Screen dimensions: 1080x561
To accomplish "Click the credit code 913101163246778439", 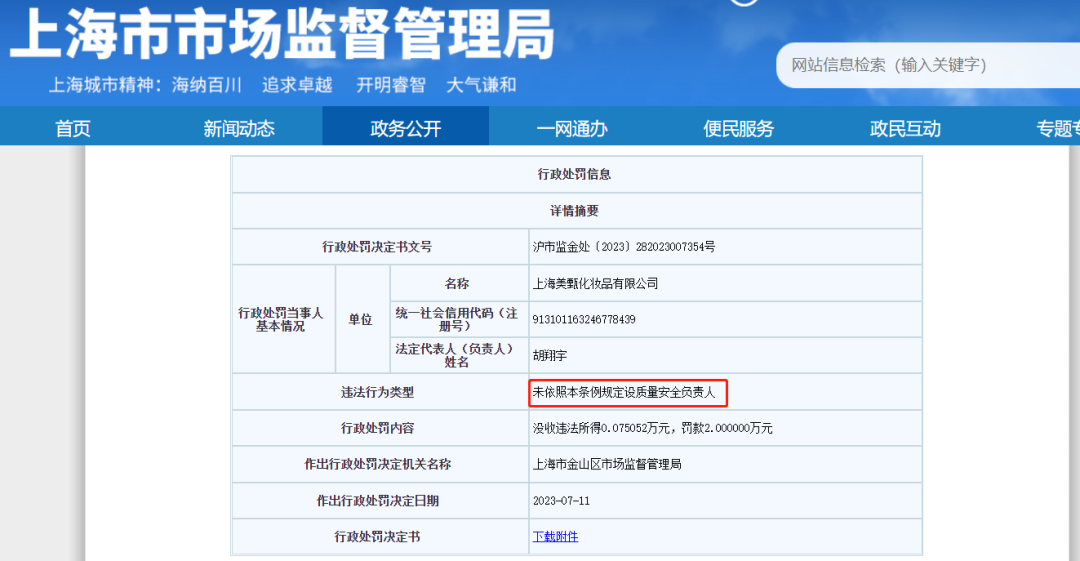I will coord(584,320).
